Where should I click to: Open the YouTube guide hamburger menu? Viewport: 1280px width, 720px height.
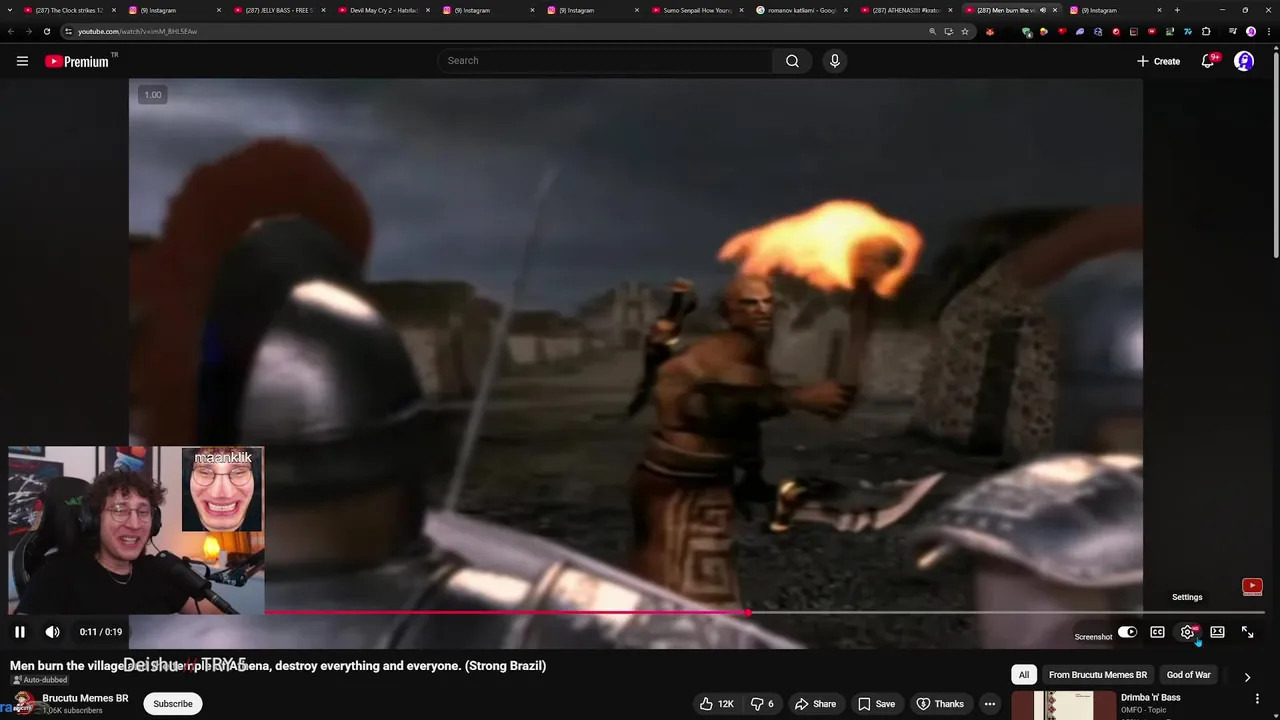pos(22,61)
